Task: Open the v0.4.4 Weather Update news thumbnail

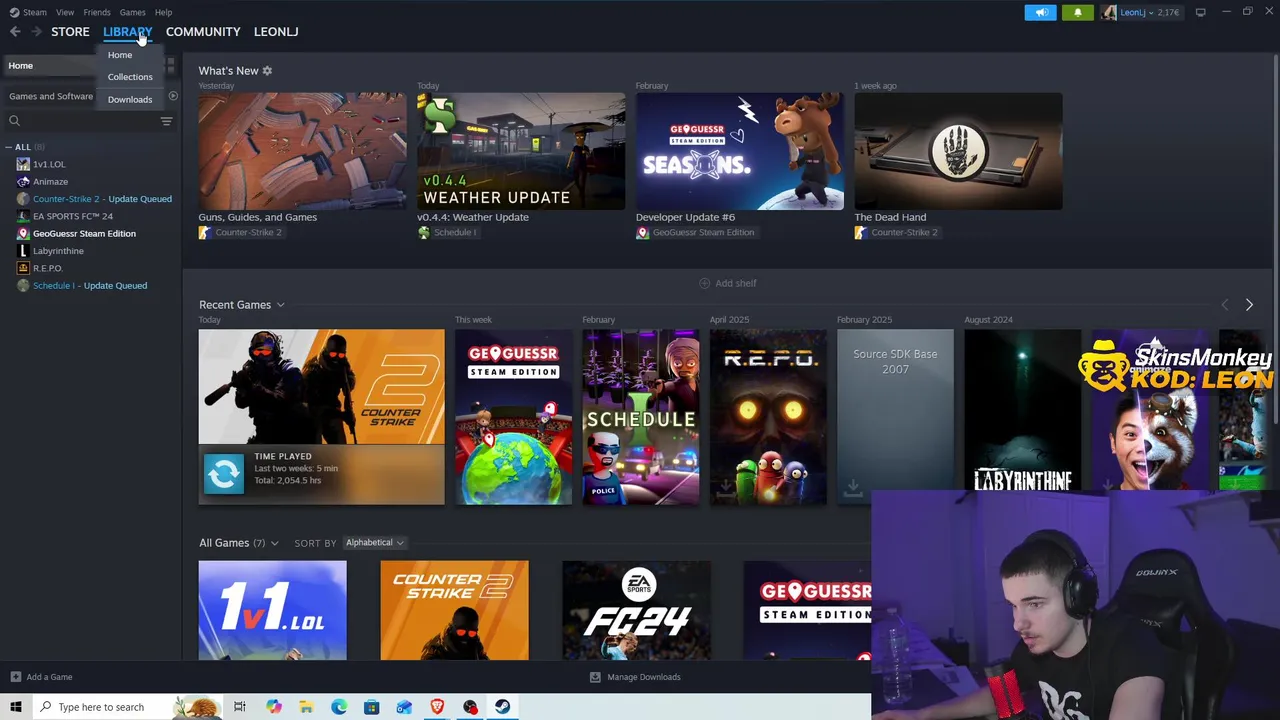Action: coord(521,151)
